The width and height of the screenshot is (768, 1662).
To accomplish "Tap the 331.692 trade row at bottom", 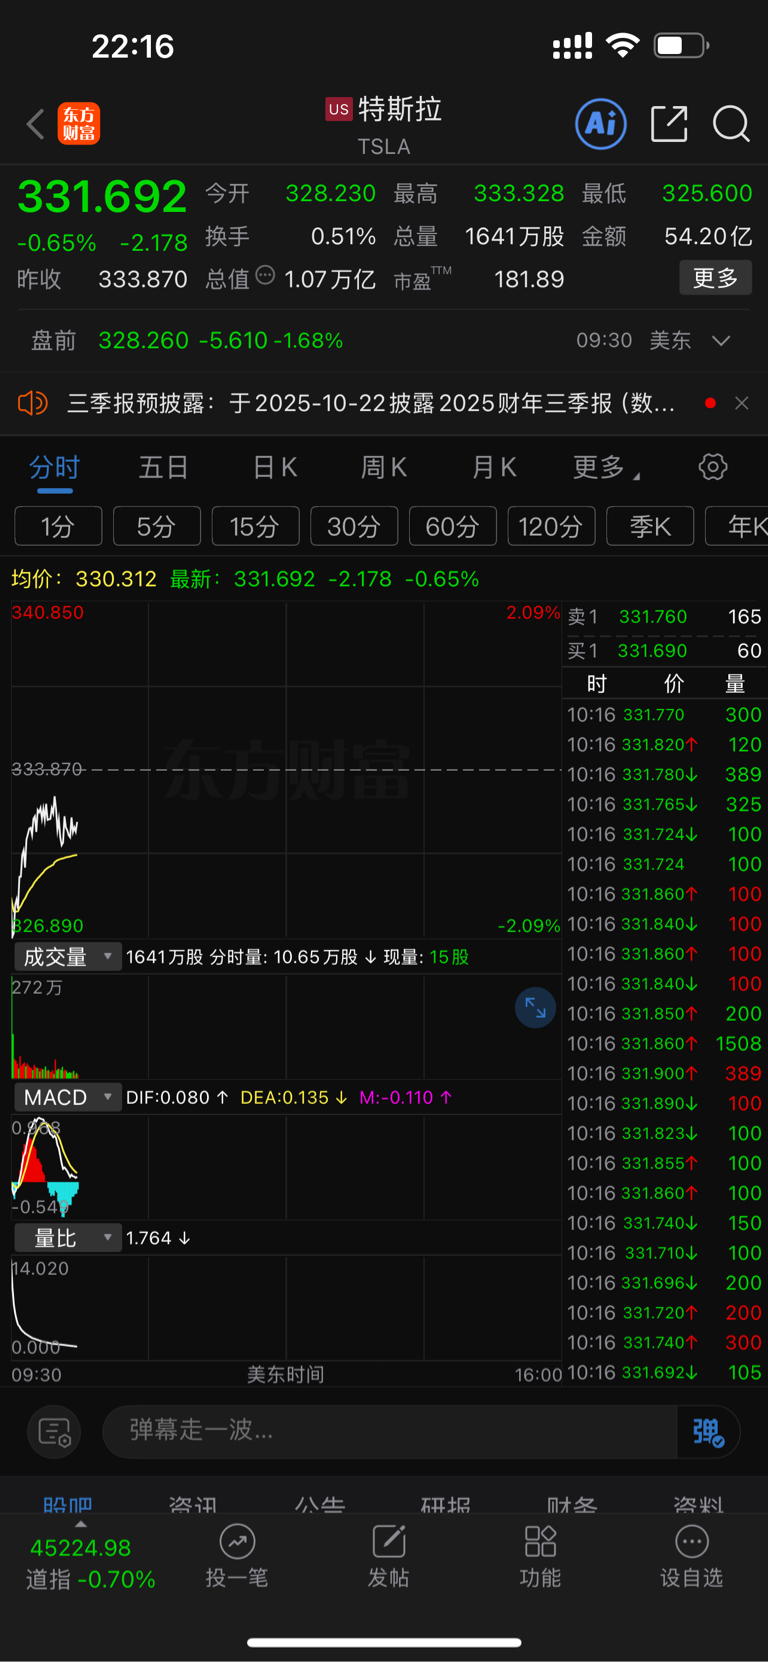I will point(665,1373).
